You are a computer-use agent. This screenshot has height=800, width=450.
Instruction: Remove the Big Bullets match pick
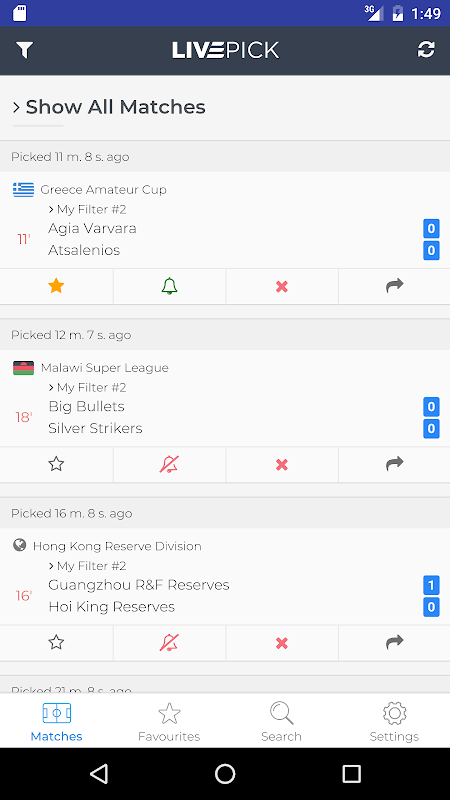point(282,465)
